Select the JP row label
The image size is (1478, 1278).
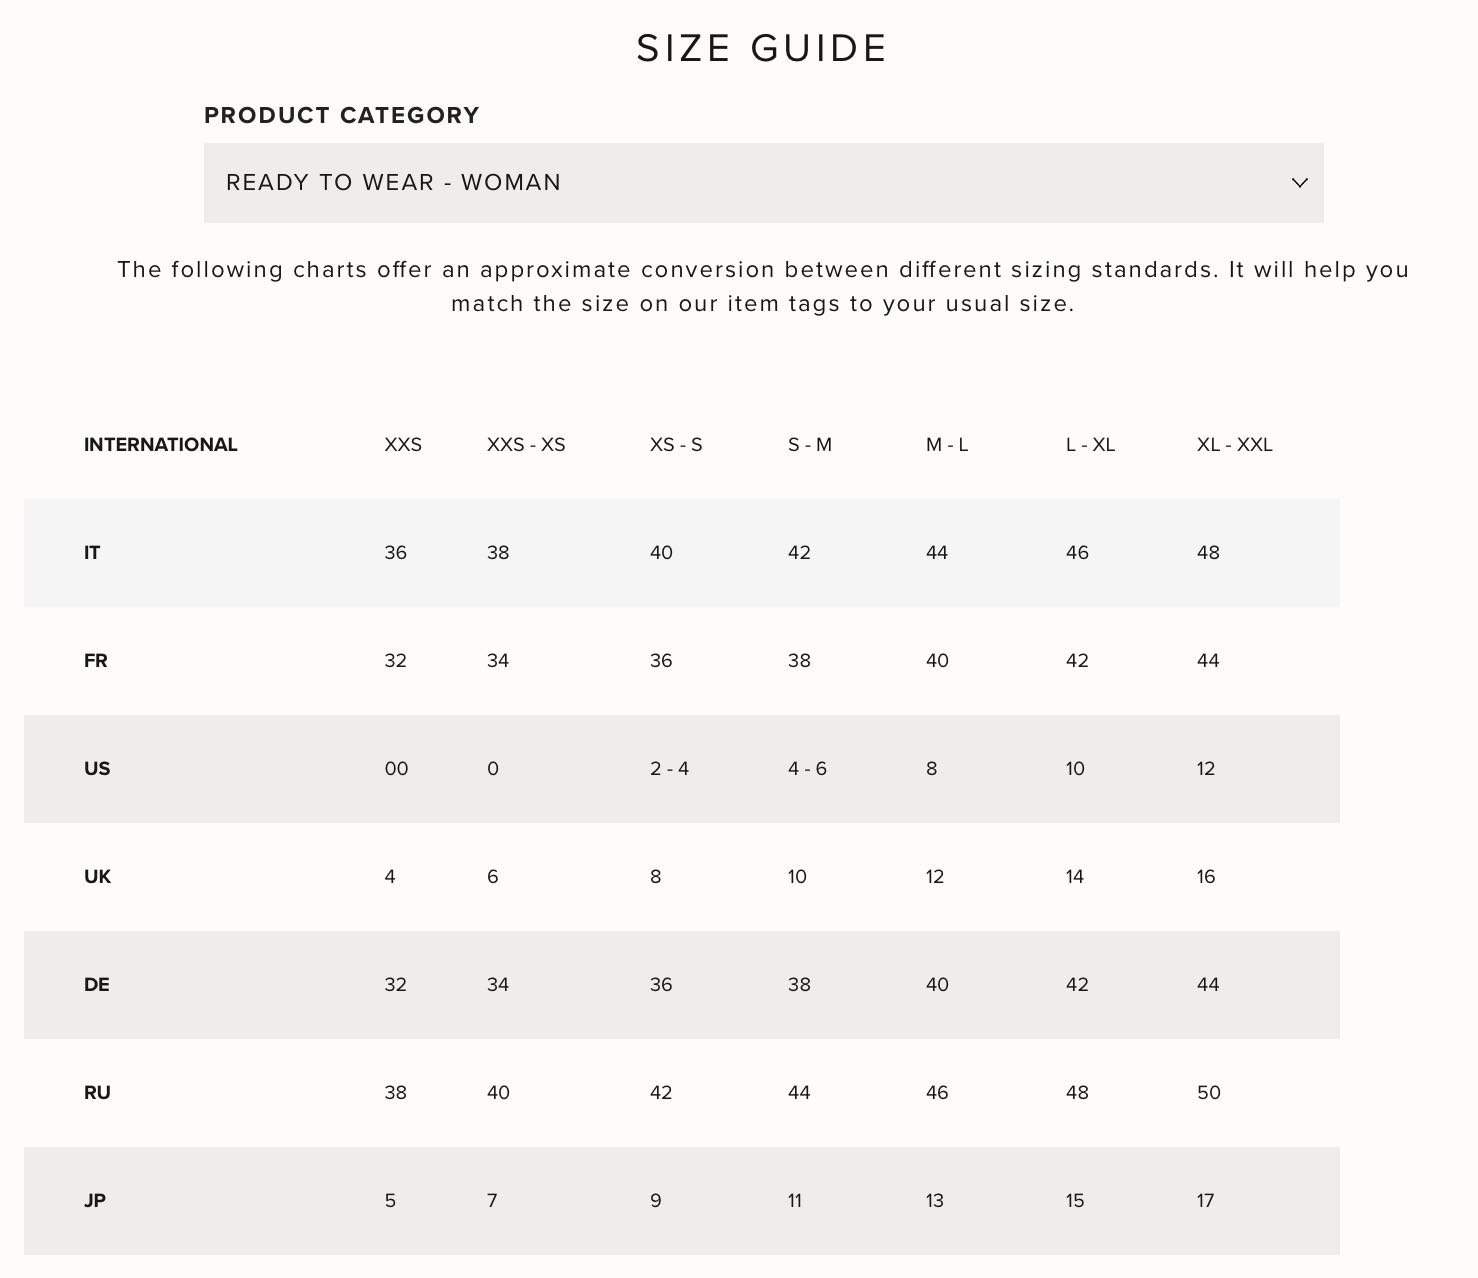point(95,1200)
